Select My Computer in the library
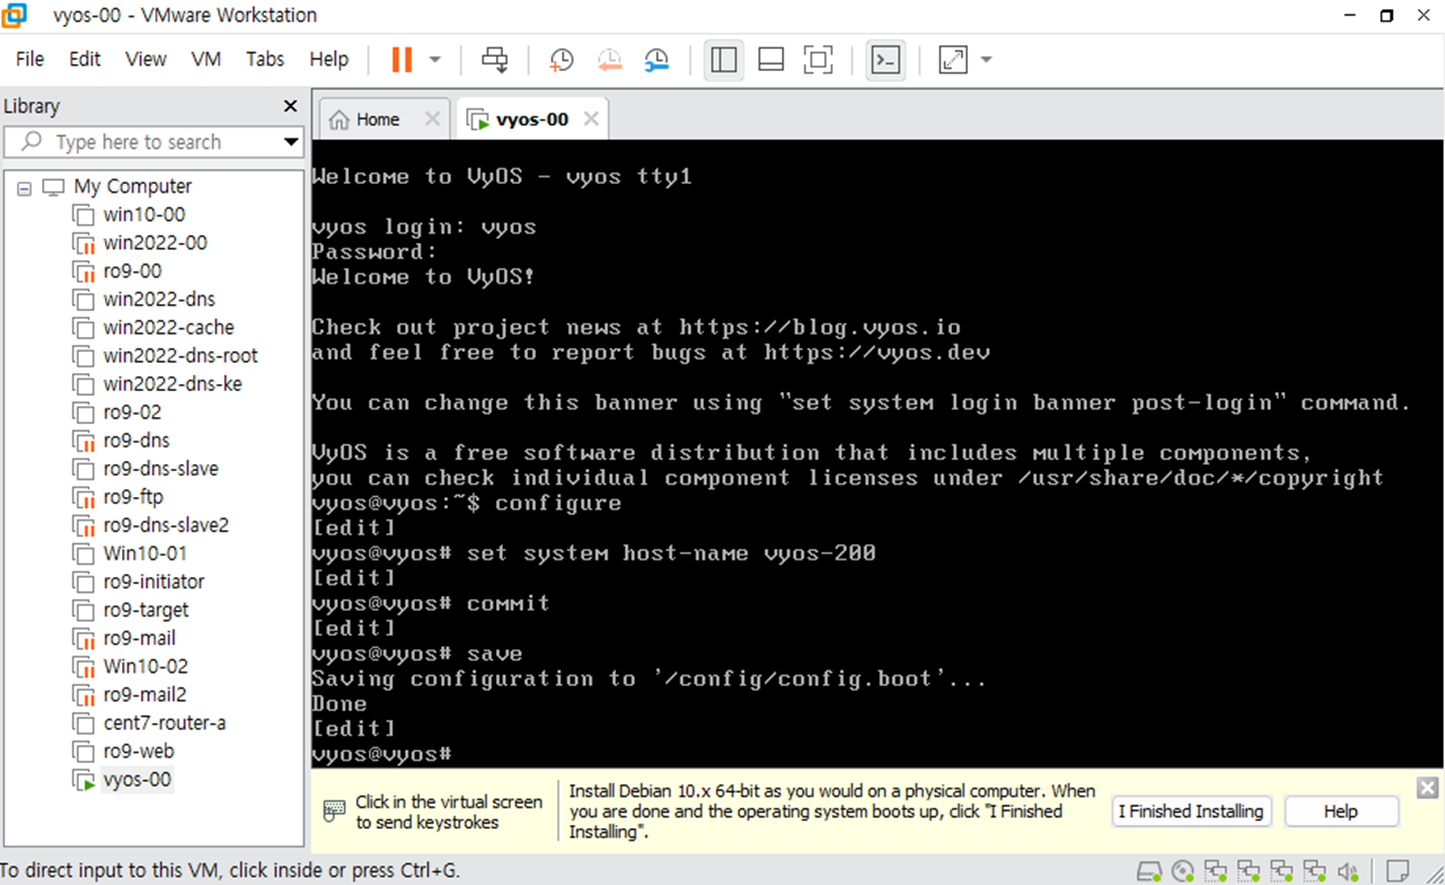1445x885 pixels. (x=132, y=186)
